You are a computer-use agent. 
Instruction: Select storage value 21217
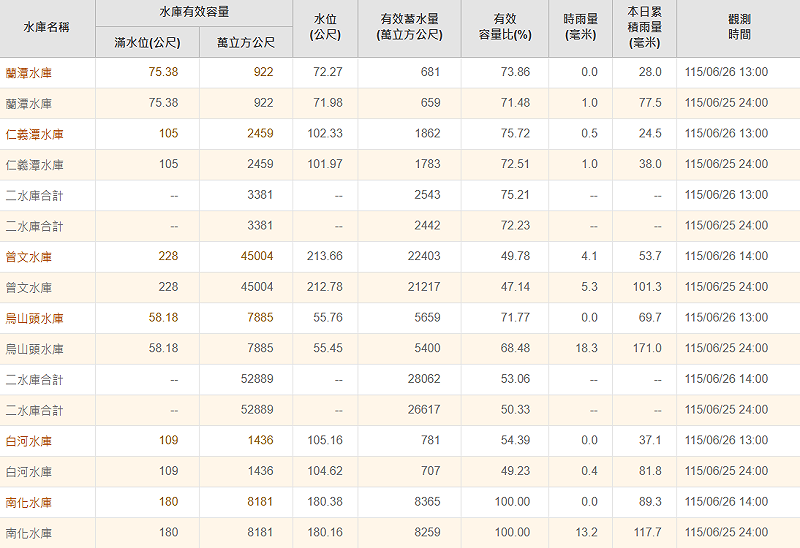pos(424,287)
